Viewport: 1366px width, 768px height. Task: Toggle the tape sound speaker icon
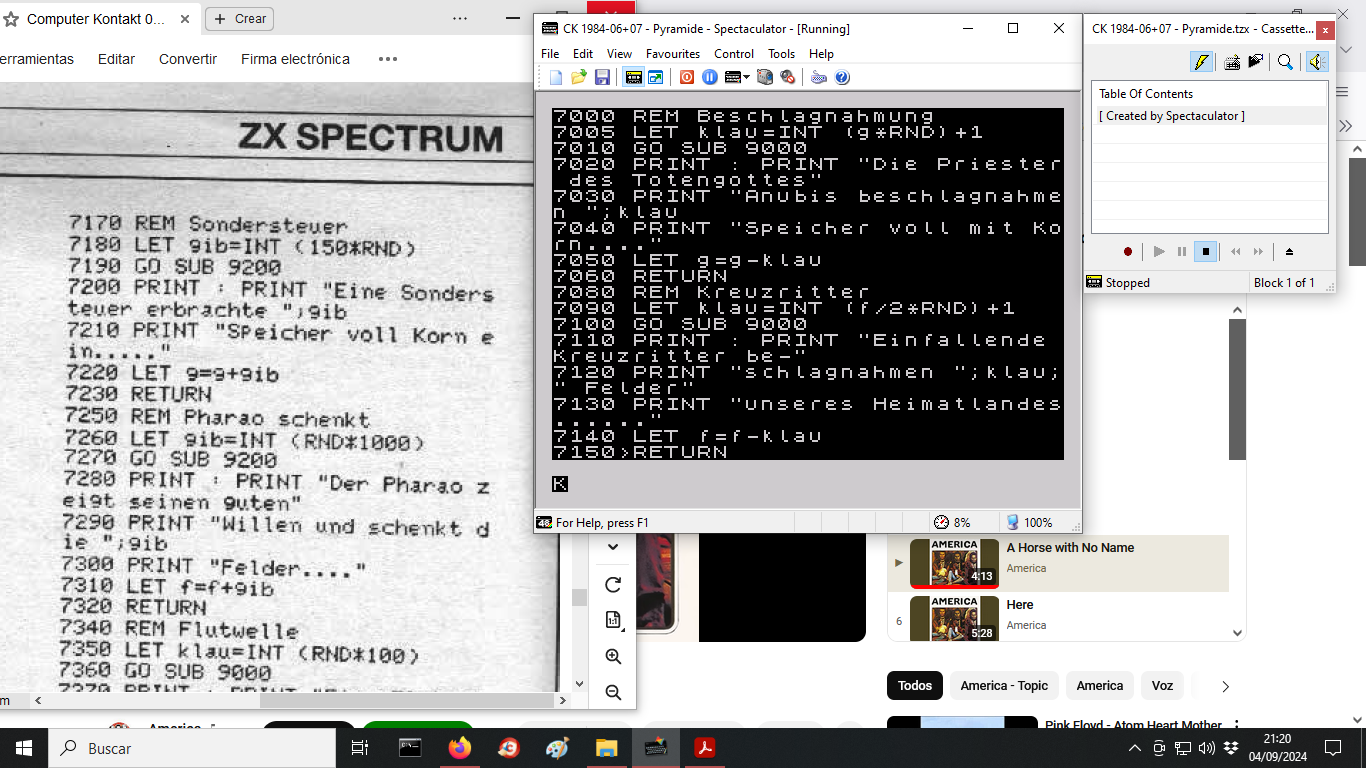point(1317,61)
